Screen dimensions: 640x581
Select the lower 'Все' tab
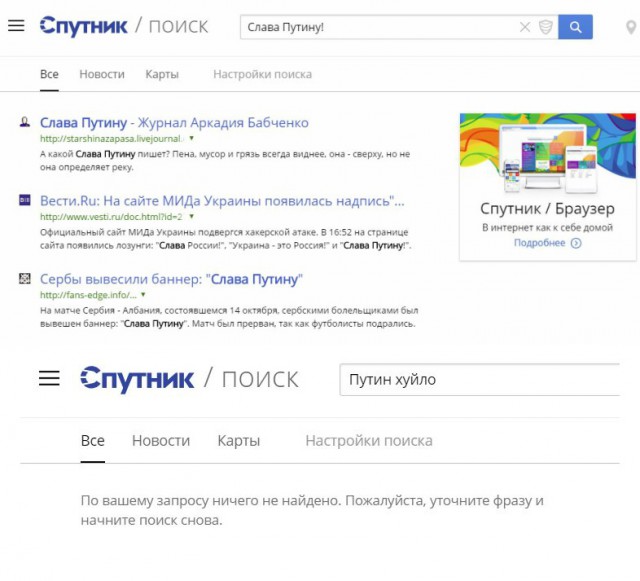point(93,441)
